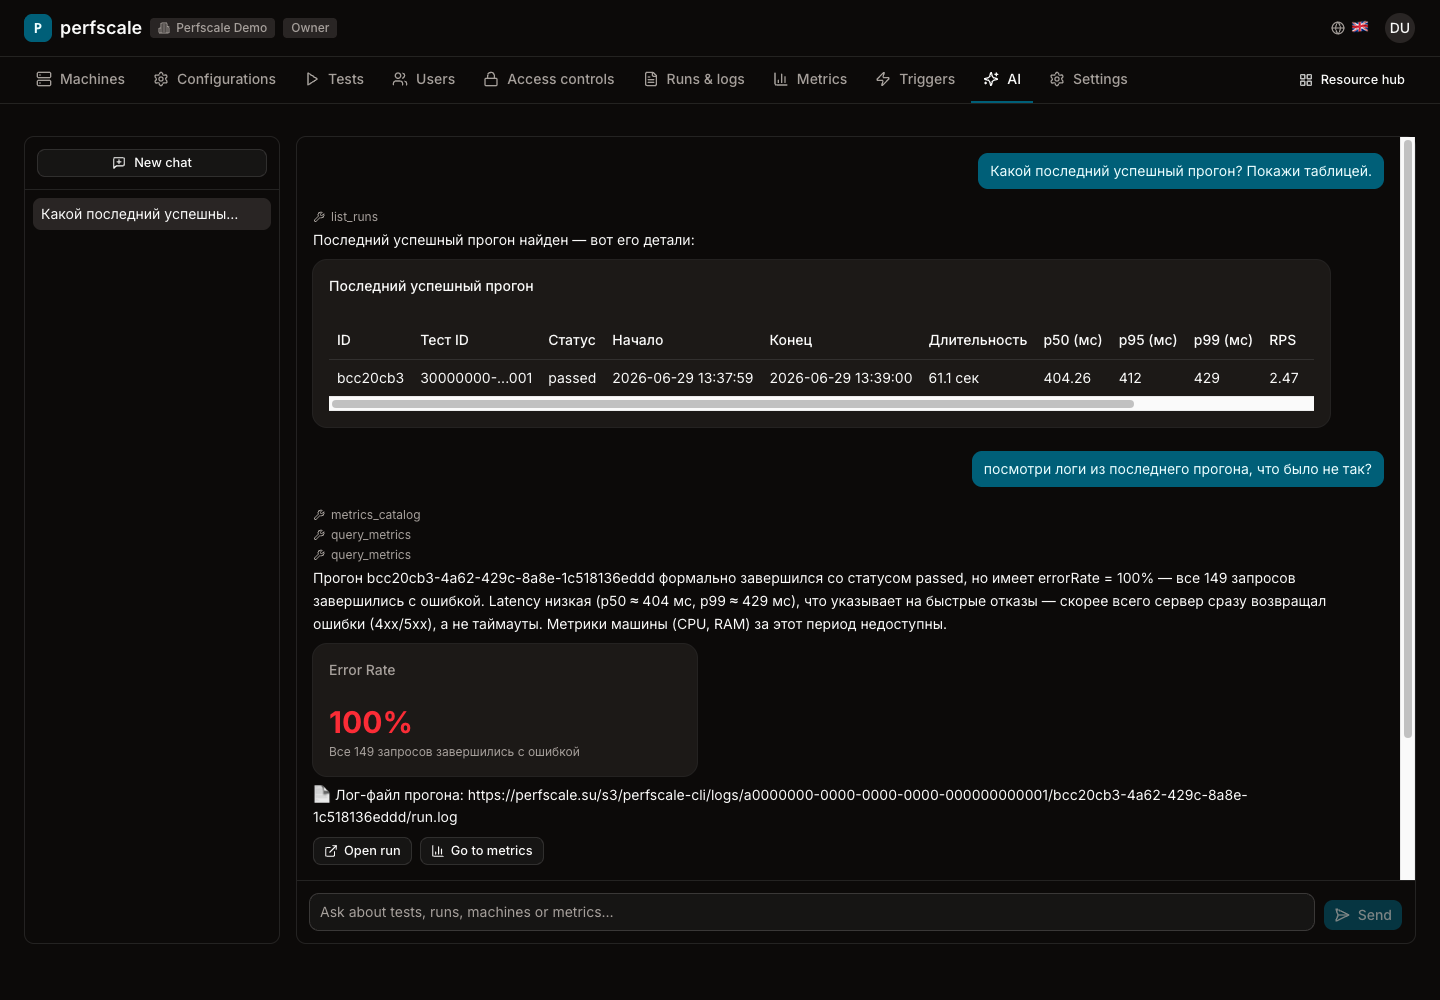Click the Metrics bar chart icon

point(781,79)
